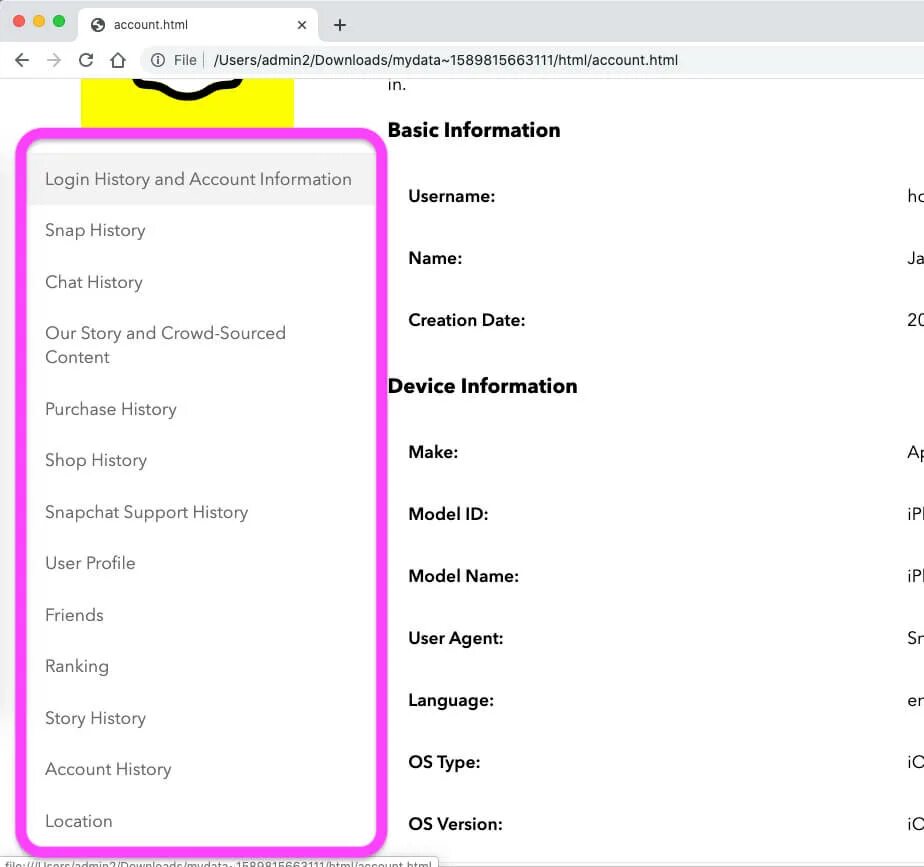Close the account.html tab

[x=302, y=25]
